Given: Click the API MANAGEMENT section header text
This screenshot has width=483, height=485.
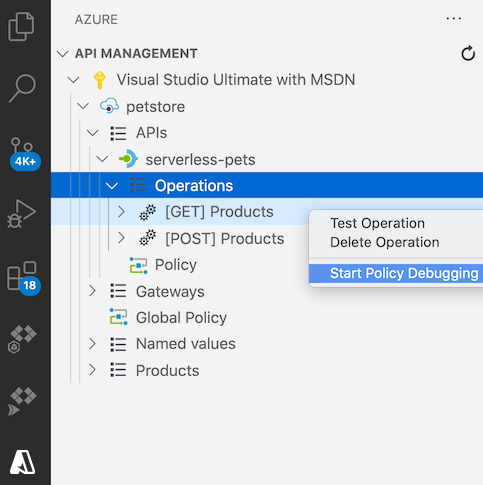Looking at the screenshot, I should click(136, 54).
